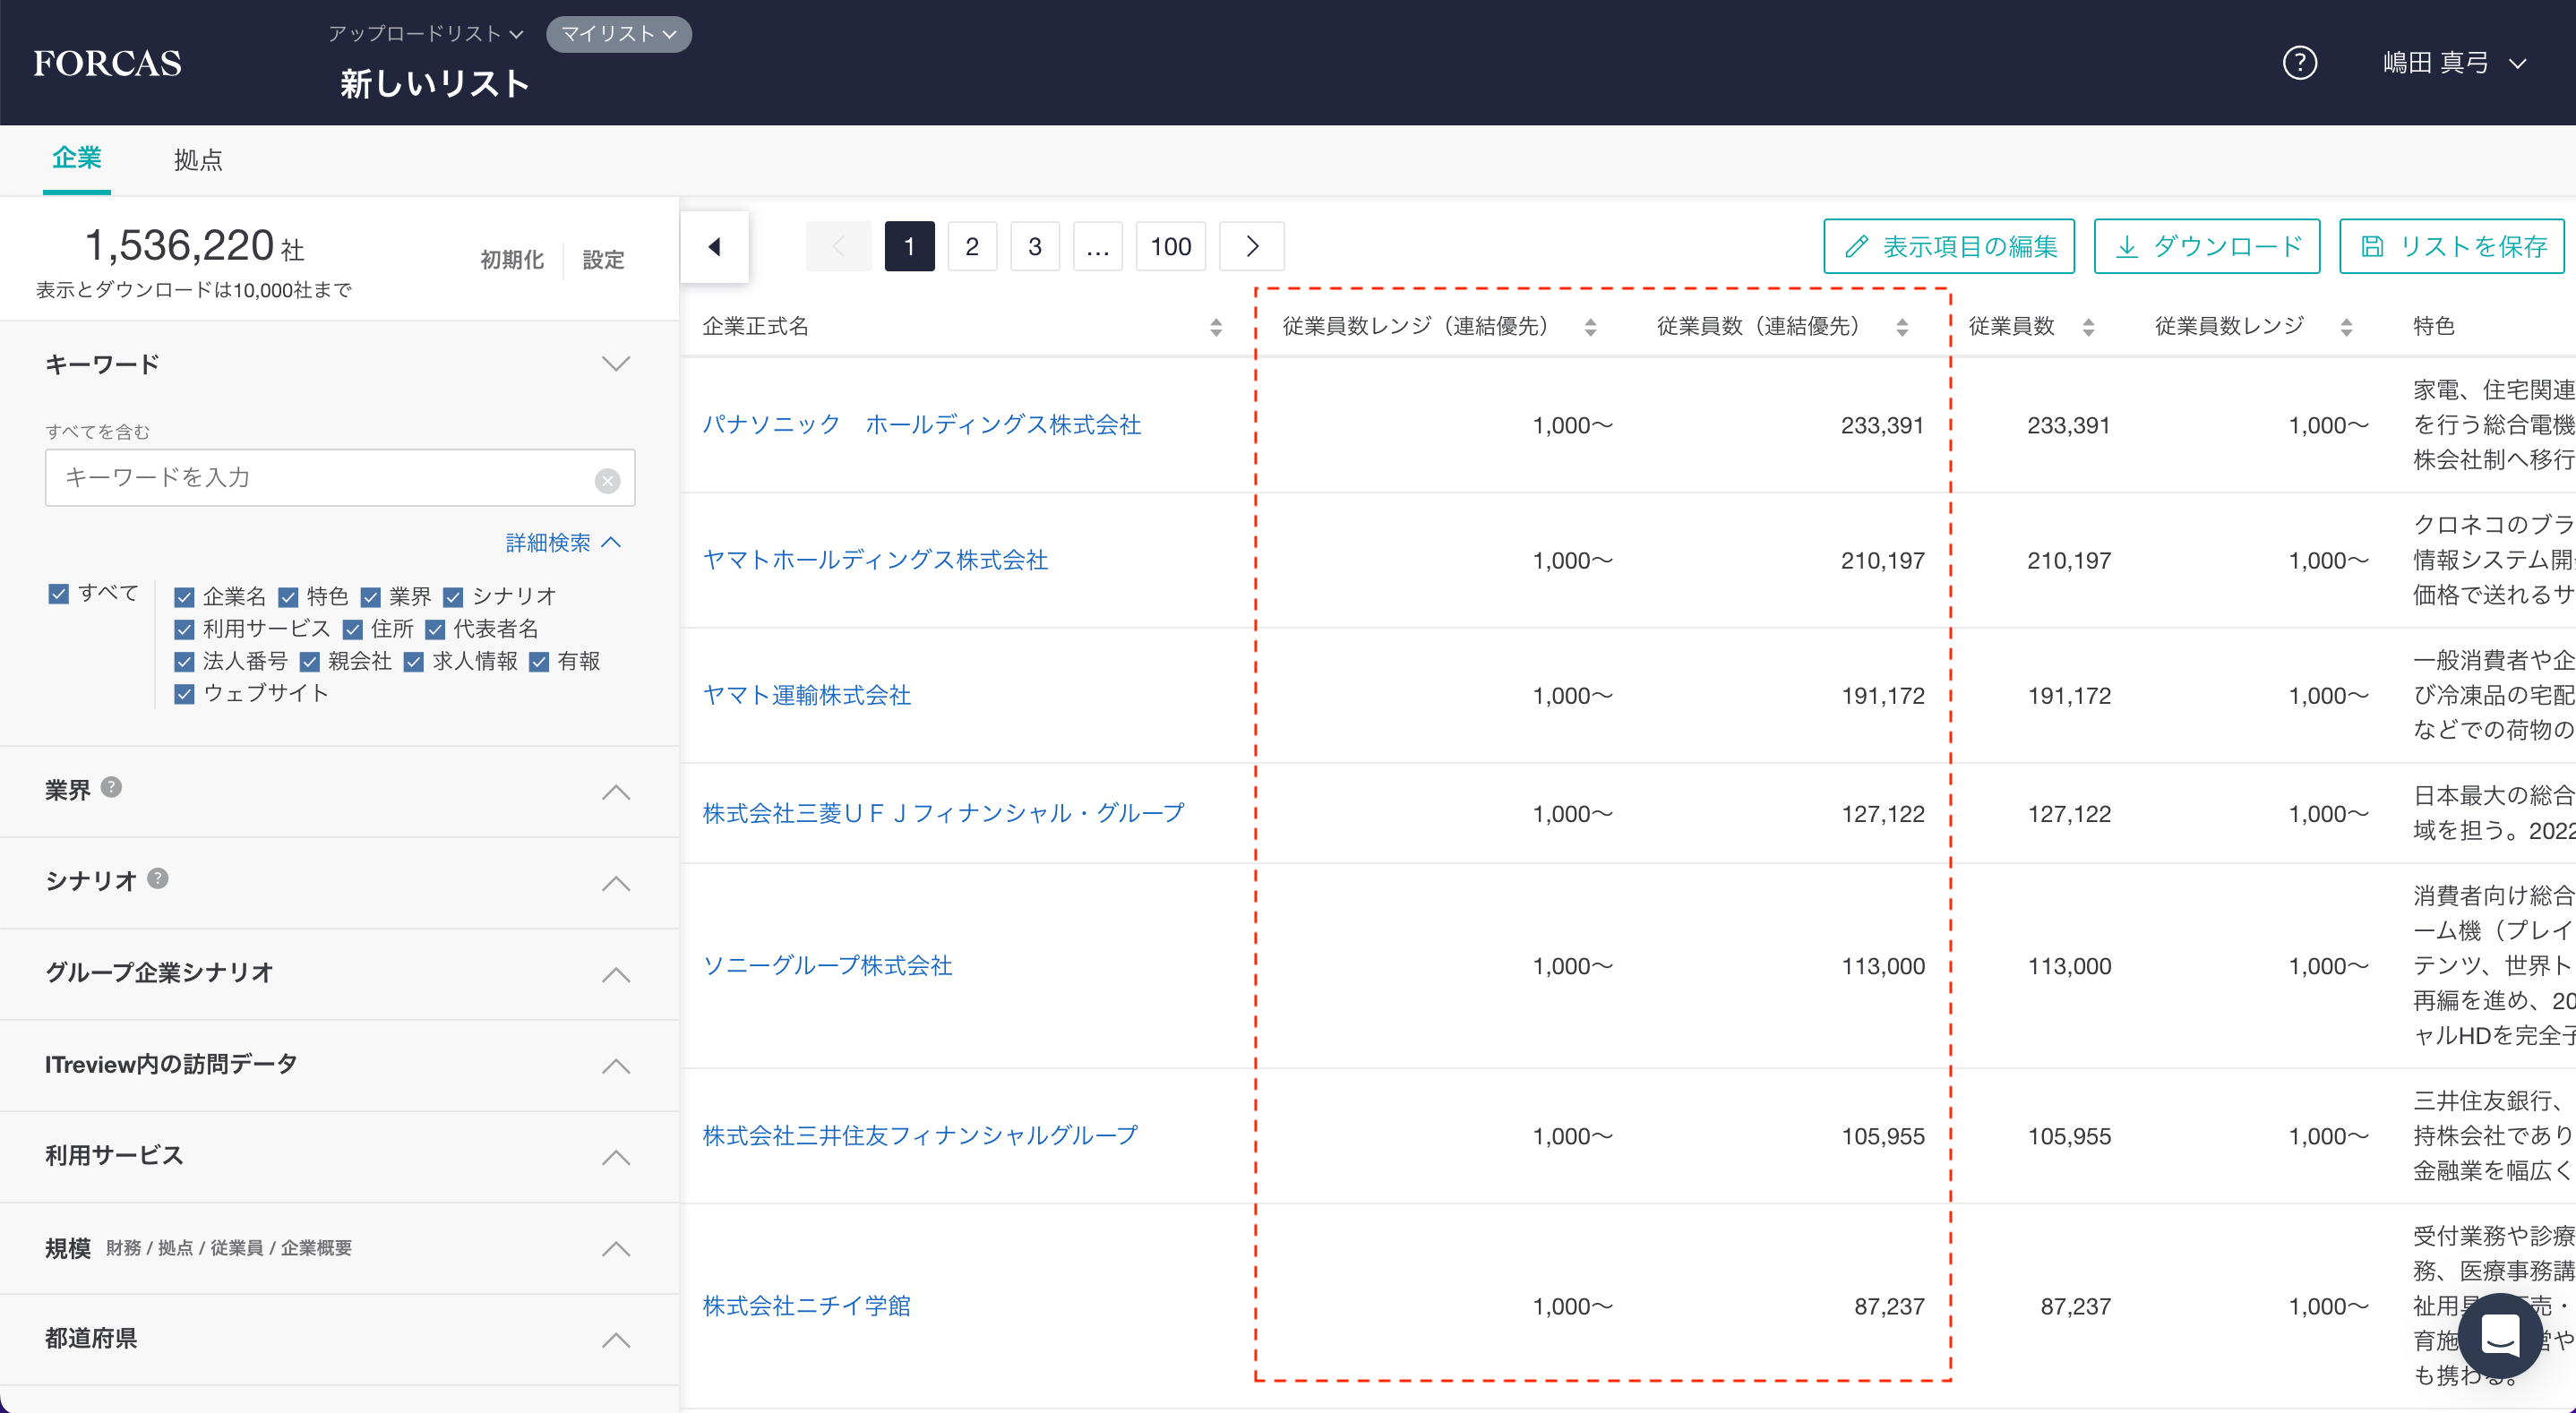Switch to the 拠点 tab

tap(198, 160)
